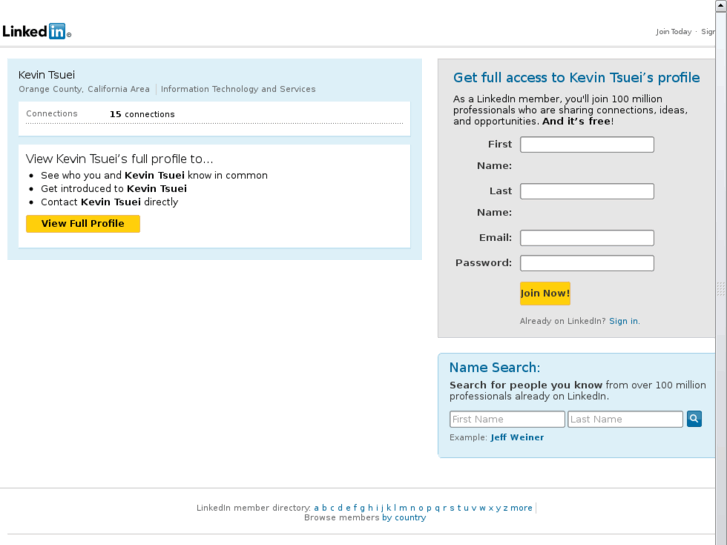
Task: Open member directory letter q
Action: (x=437, y=508)
